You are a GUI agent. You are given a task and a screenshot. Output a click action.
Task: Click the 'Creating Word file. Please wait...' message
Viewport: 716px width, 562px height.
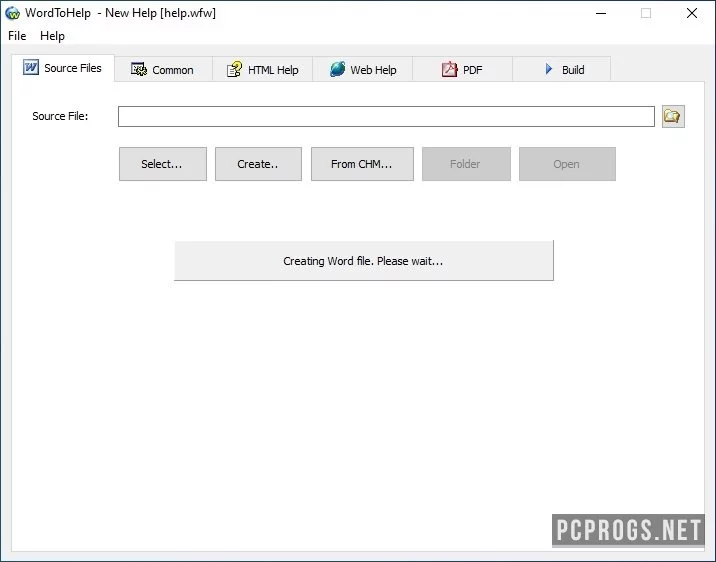click(x=364, y=261)
